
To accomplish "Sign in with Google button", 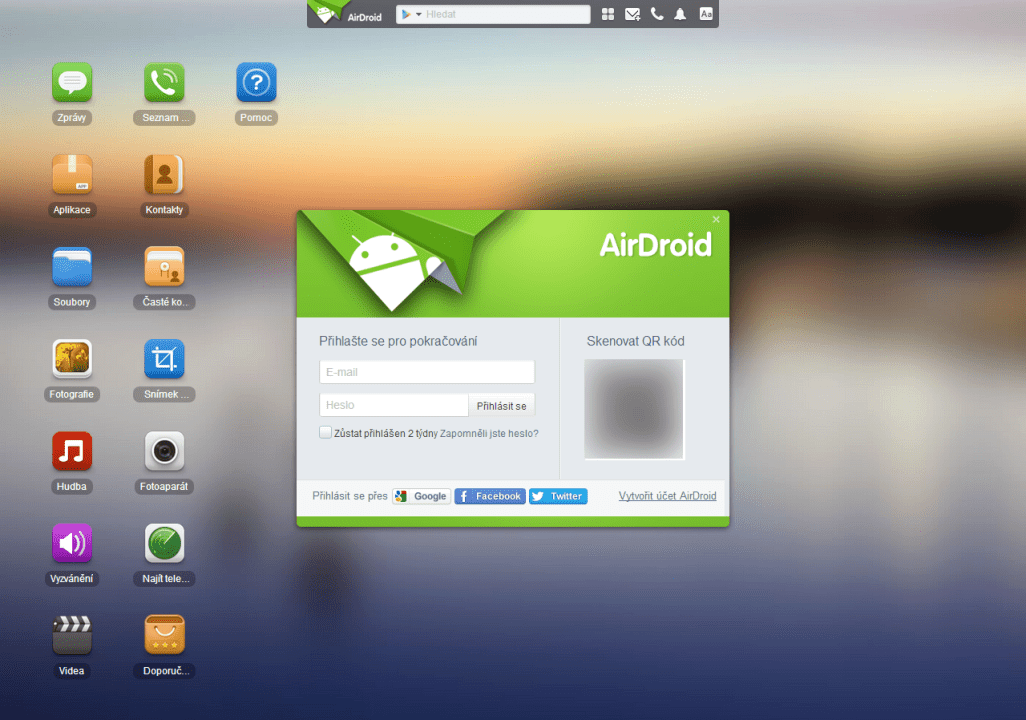I will (421, 496).
